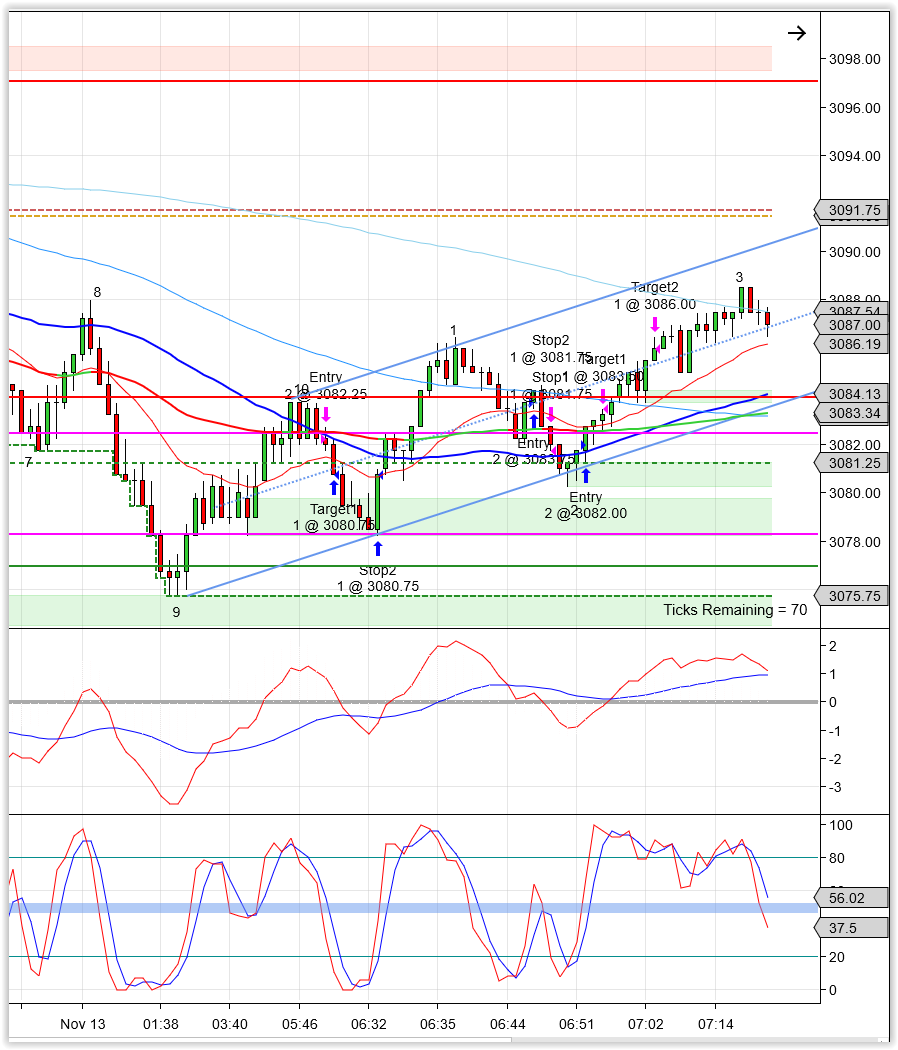Click the 'Entry' label above '2 @ 3082.25'
This screenshot has width=898, height=1050.
pos(326,377)
